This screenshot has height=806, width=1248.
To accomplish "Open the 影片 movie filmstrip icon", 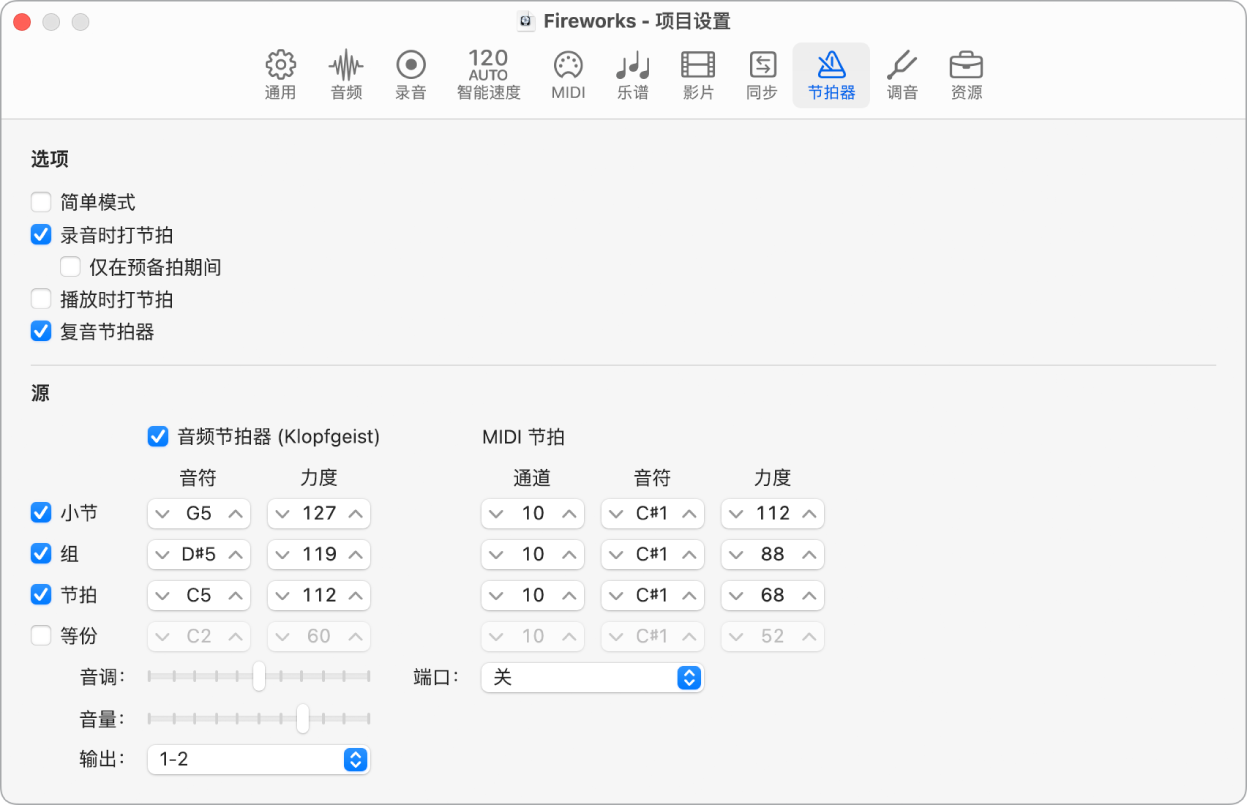I will click(698, 66).
